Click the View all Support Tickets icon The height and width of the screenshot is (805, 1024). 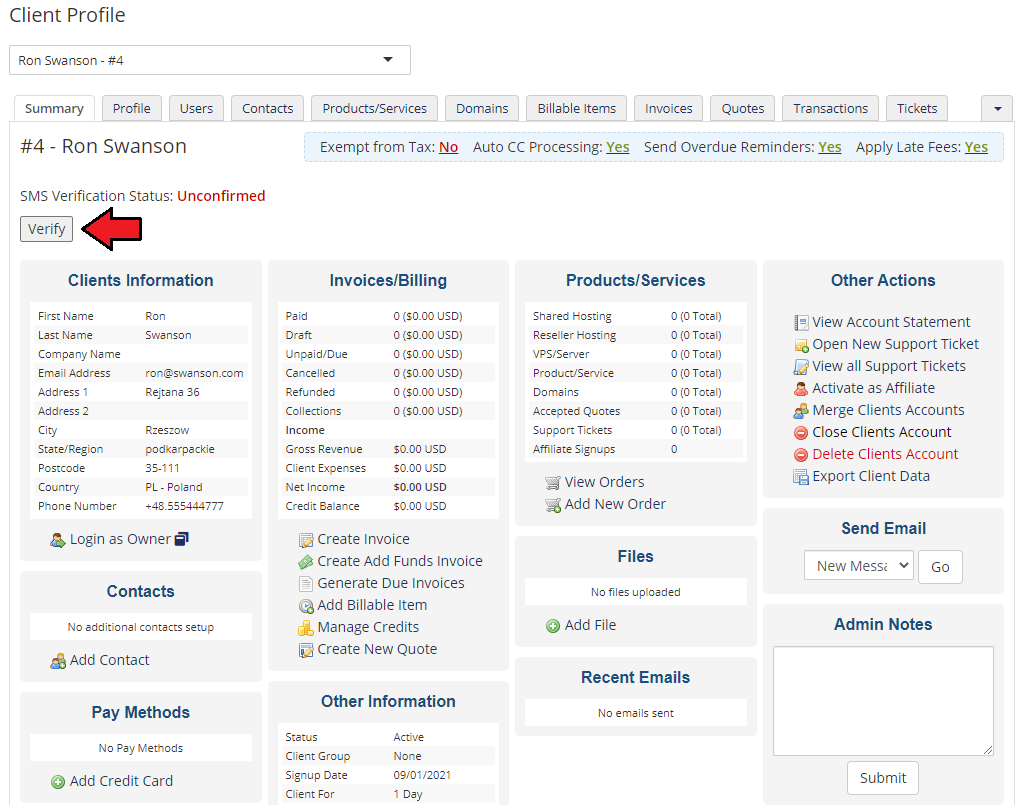tap(801, 367)
